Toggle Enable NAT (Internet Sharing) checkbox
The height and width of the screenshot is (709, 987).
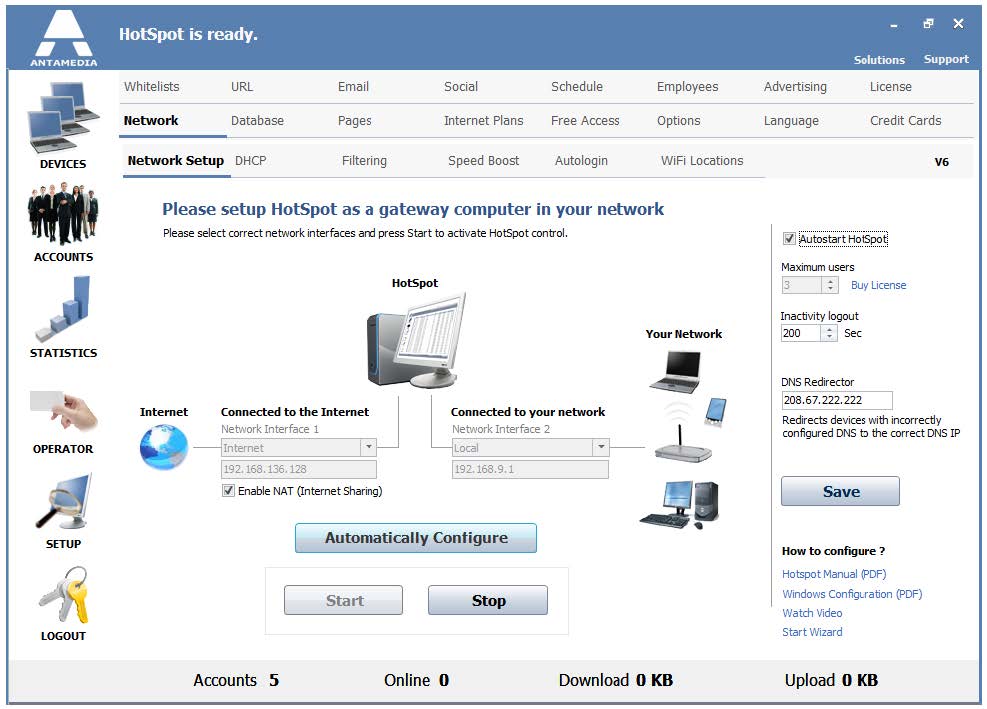[x=228, y=491]
